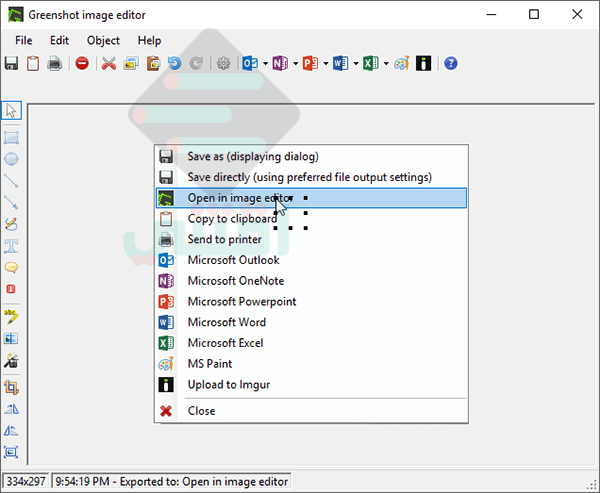Expand PowerPoint export dropdown arrow
Image resolution: width=600 pixels, height=493 pixels.
pos(326,64)
